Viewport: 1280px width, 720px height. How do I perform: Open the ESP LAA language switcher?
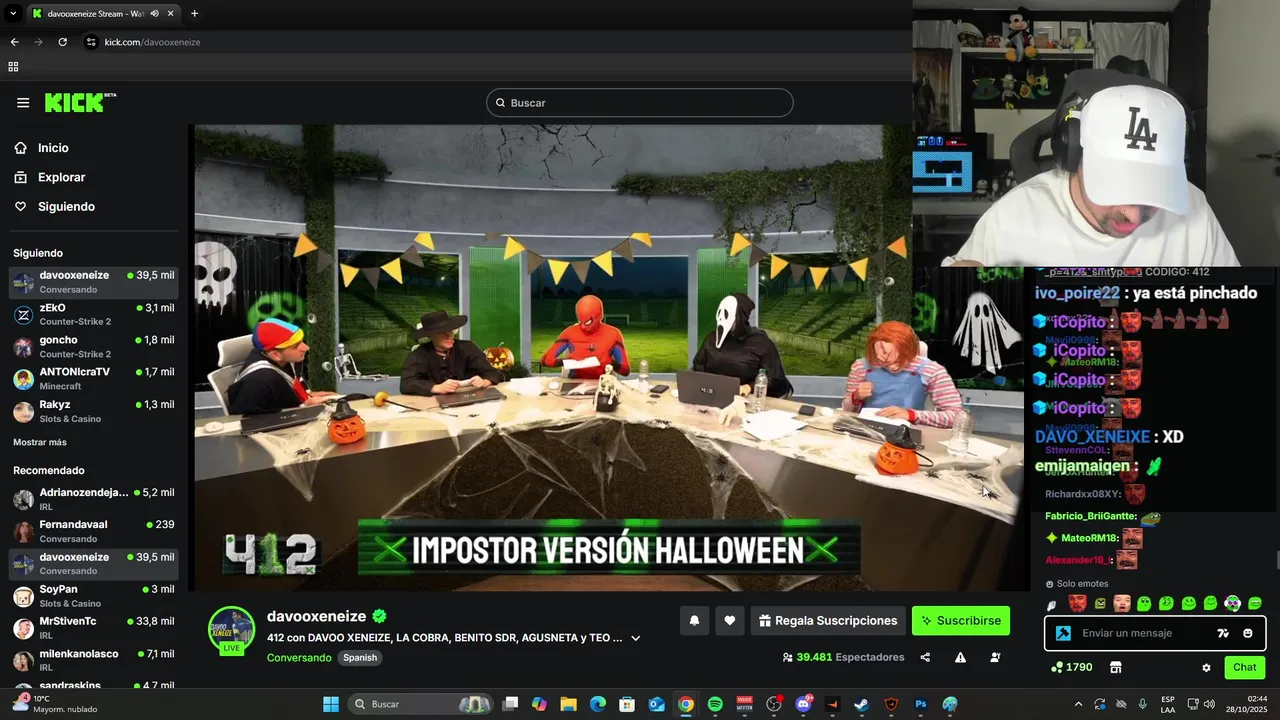tap(1168, 704)
